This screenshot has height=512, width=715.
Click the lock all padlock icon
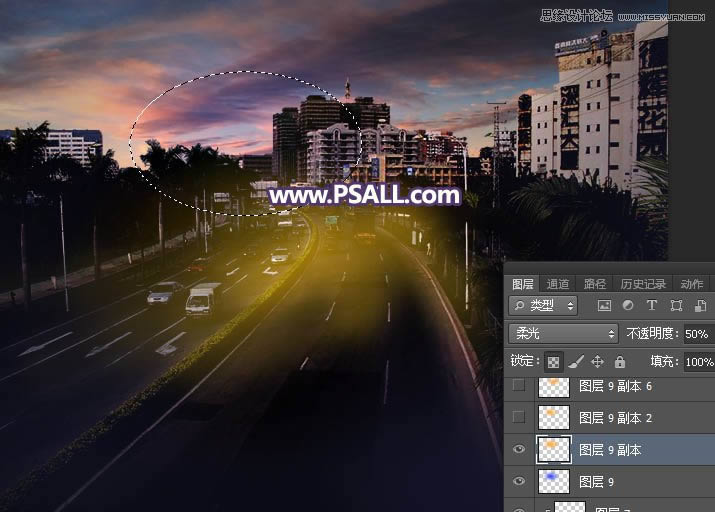(x=620, y=362)
